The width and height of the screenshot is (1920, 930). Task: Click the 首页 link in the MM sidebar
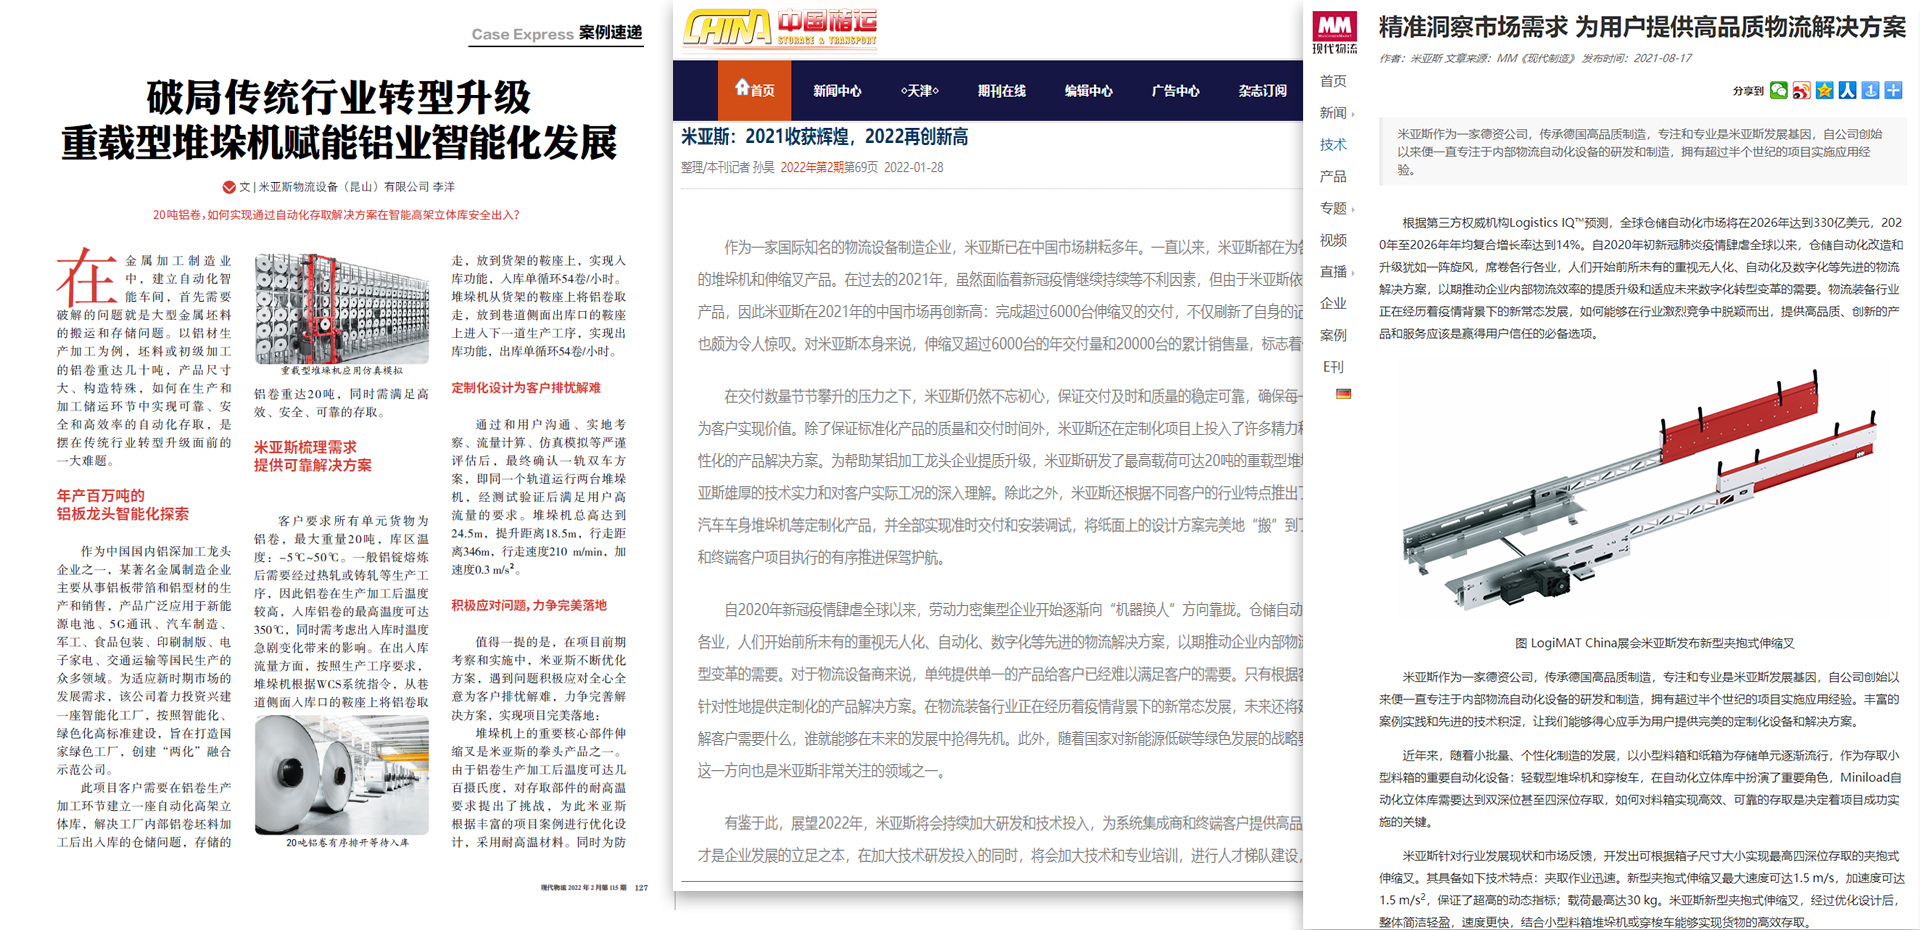click(1333, 81)
